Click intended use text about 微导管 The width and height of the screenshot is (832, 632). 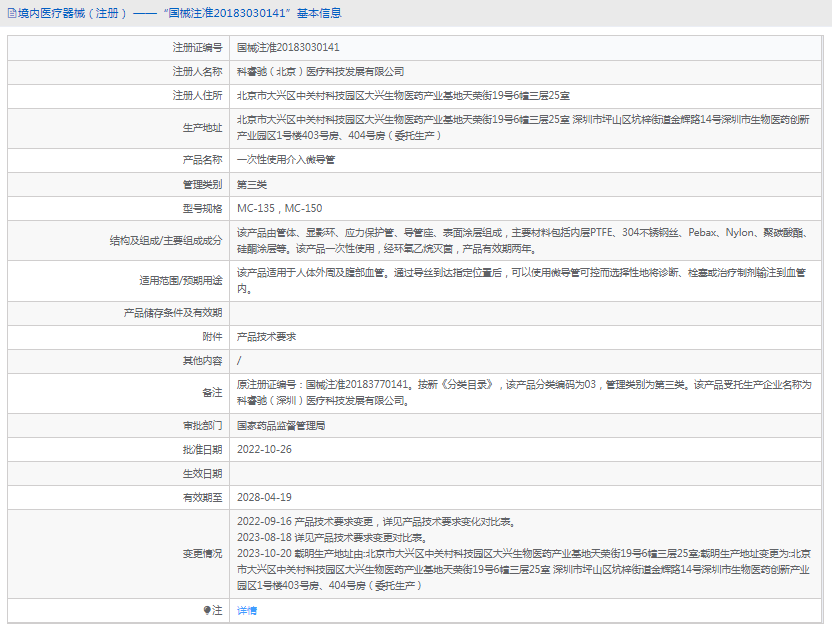521,281
